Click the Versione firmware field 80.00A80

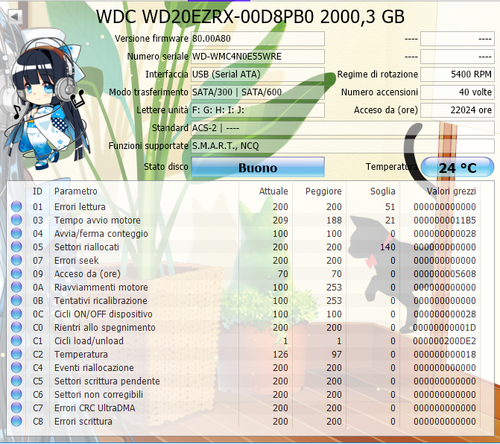(x=258, y=39)
